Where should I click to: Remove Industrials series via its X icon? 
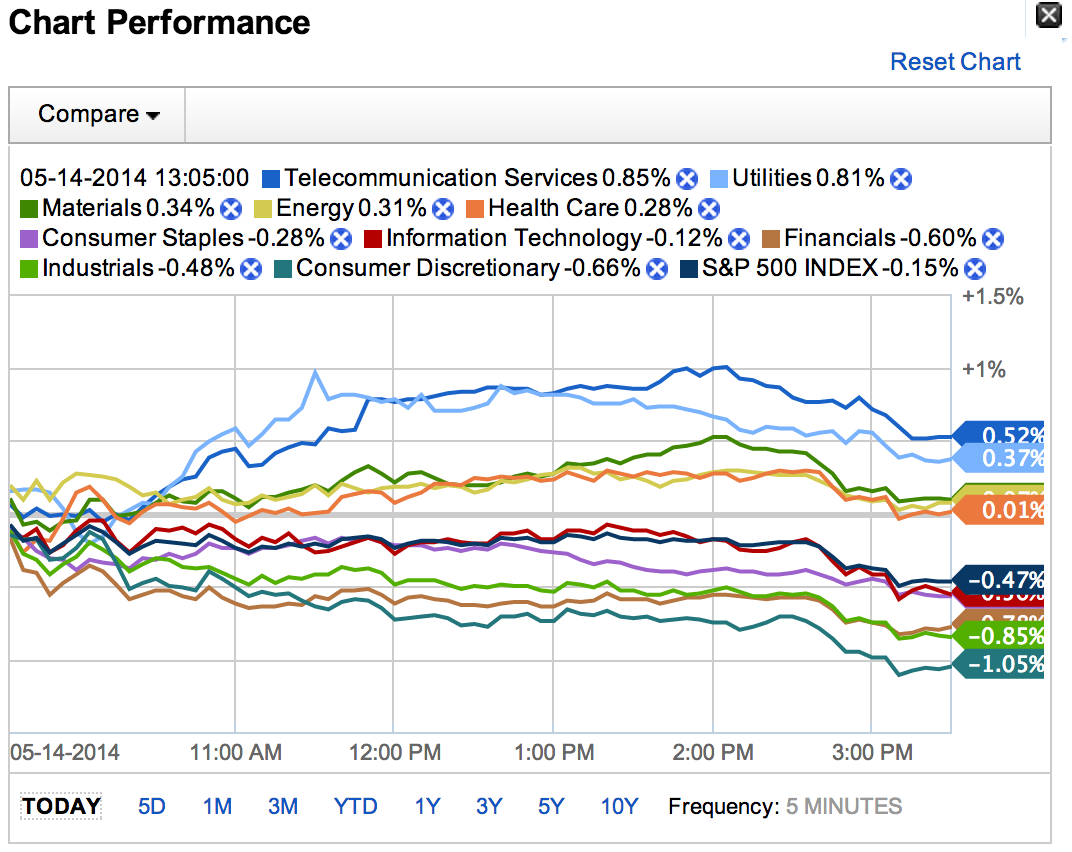250,269
